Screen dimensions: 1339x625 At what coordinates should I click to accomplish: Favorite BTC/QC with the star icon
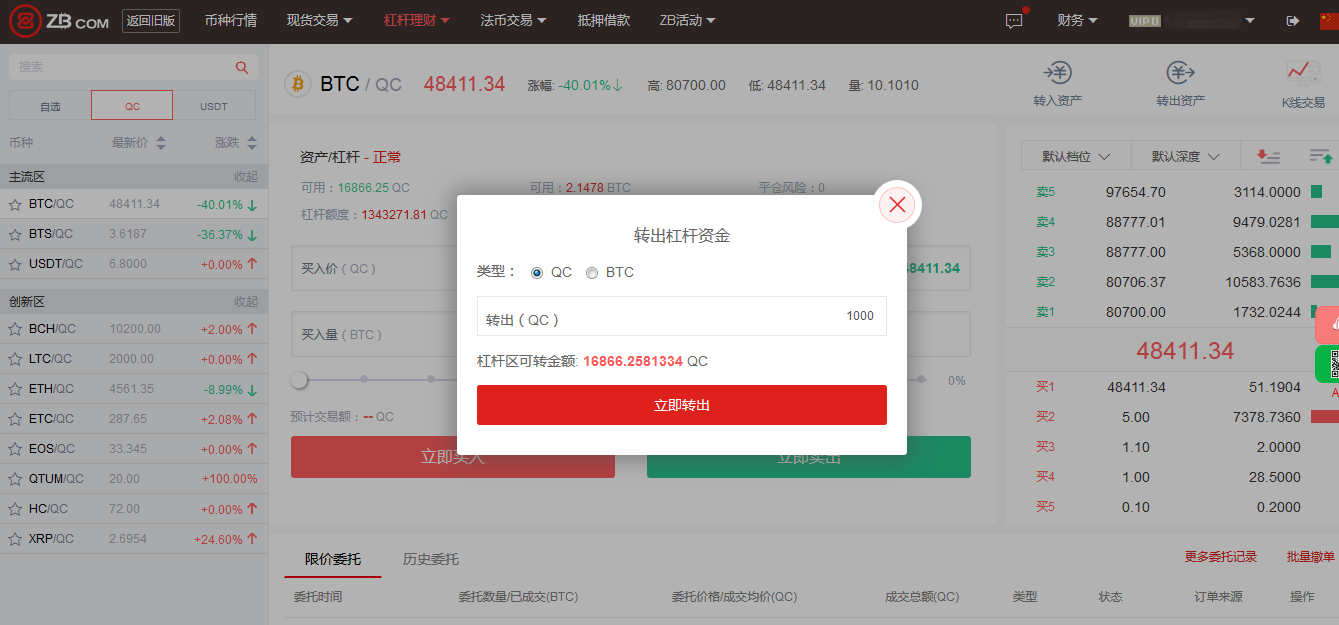15,204
